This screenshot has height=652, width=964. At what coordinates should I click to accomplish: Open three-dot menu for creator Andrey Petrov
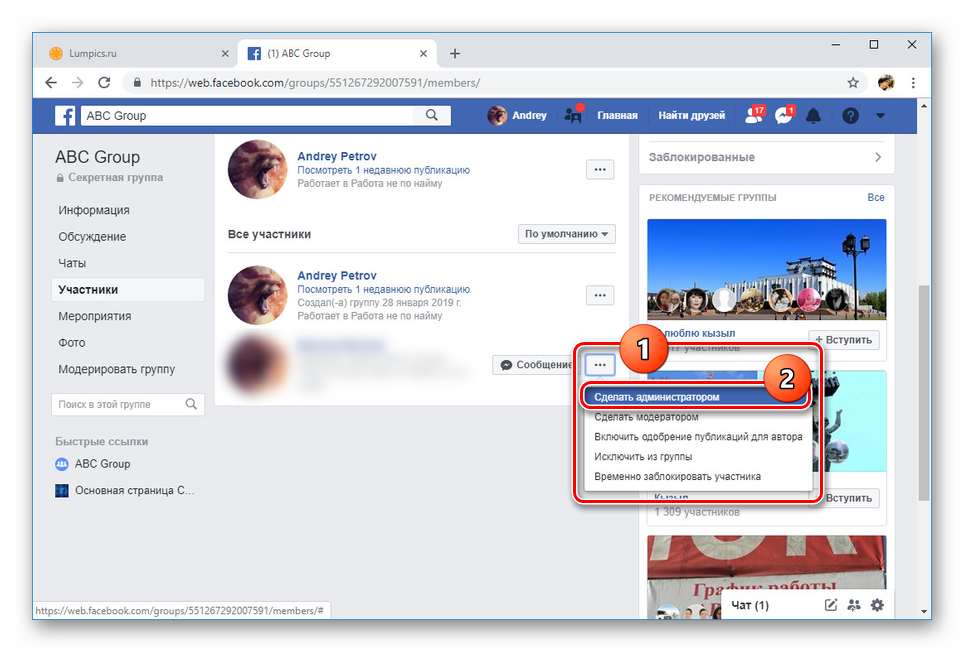pyautogui.click(x=600, y=295)
